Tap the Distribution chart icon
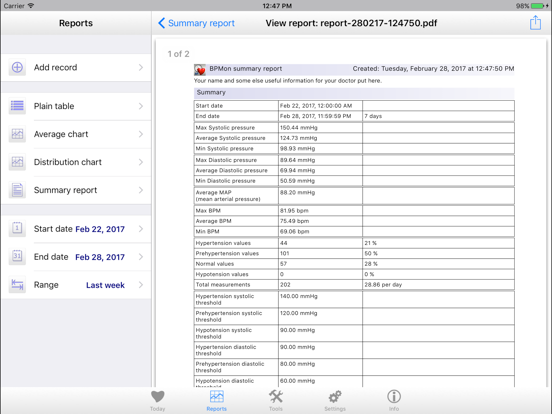This screenshot has height=414, width=552. pos(17,162)
